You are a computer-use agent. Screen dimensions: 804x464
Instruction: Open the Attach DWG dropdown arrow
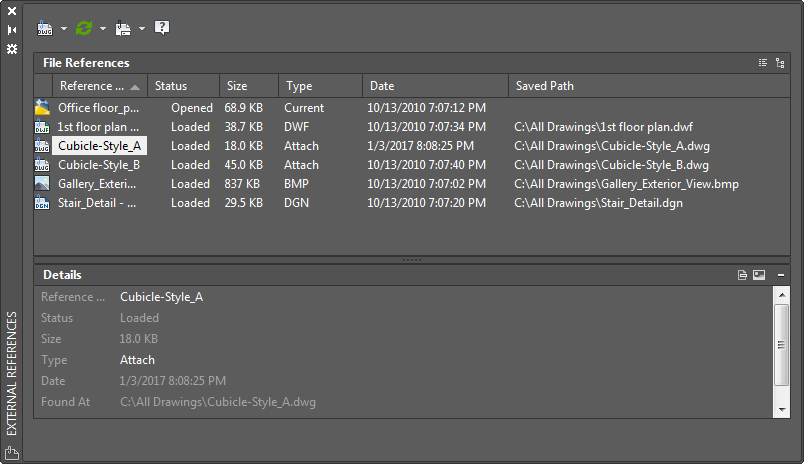pos(64,28)
